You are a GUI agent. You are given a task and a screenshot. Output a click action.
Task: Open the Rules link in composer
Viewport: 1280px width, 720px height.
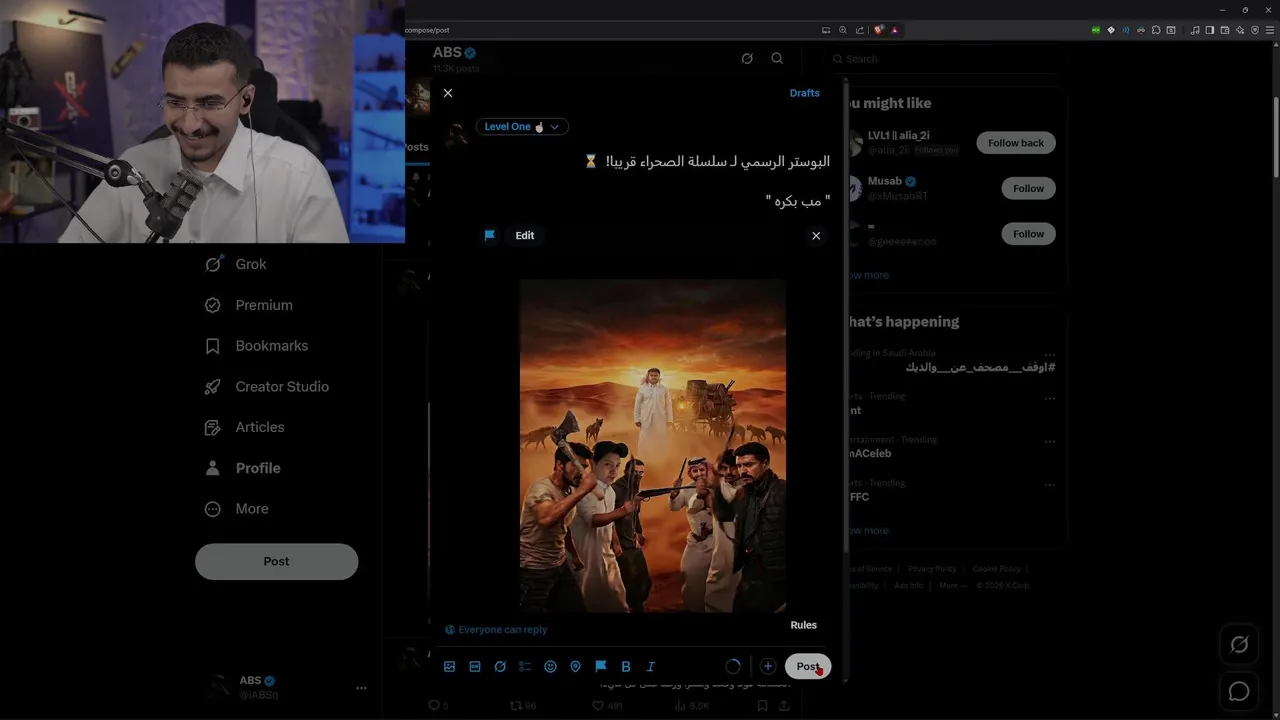(x=803, y=625)
